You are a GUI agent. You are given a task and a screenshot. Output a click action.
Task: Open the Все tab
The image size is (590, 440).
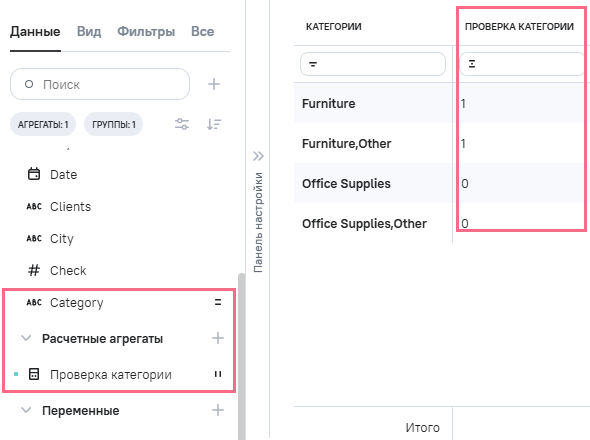202,31
